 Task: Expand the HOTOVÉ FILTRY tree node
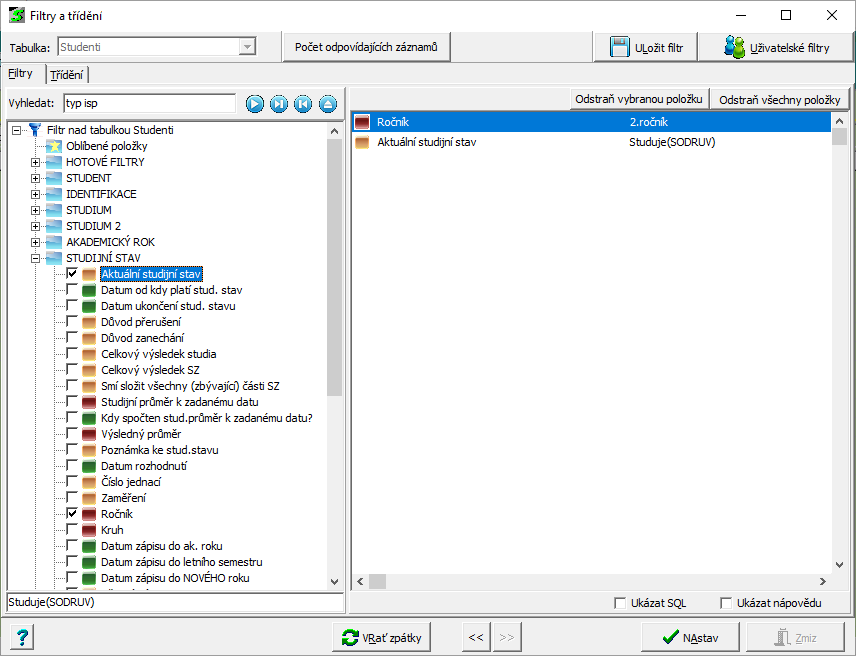pyautogui.click(x=36, y=162)
